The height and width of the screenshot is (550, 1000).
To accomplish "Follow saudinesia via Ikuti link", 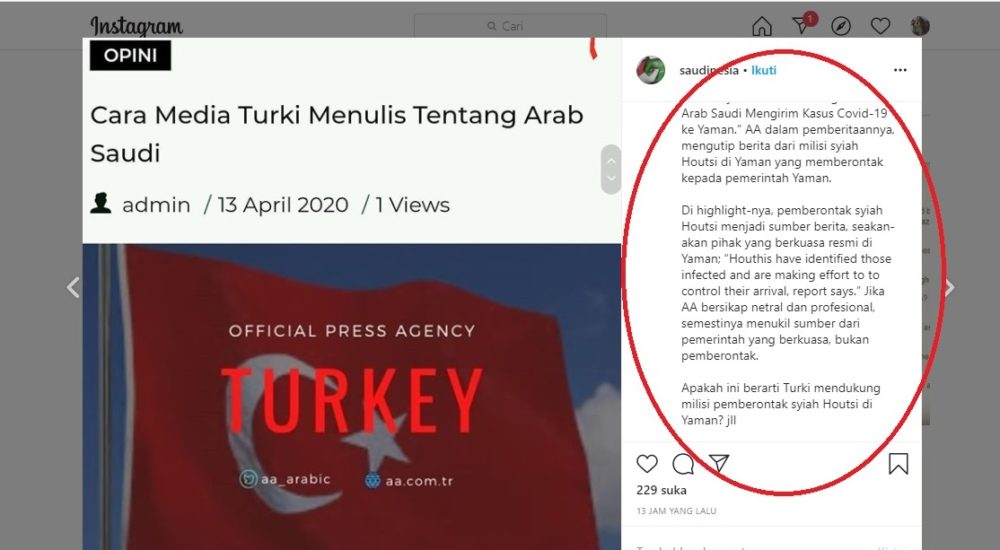I will tap(763, 70).
